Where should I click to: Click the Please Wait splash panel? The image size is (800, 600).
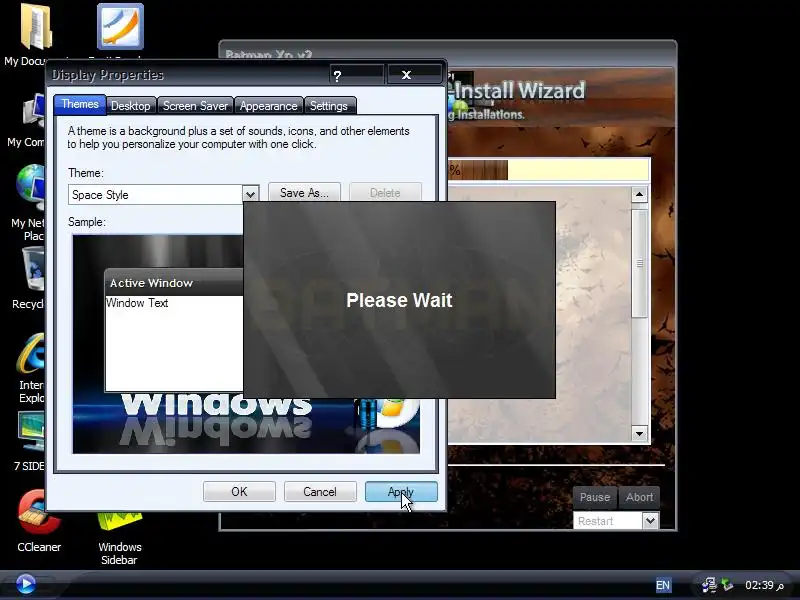coord(399,300)
